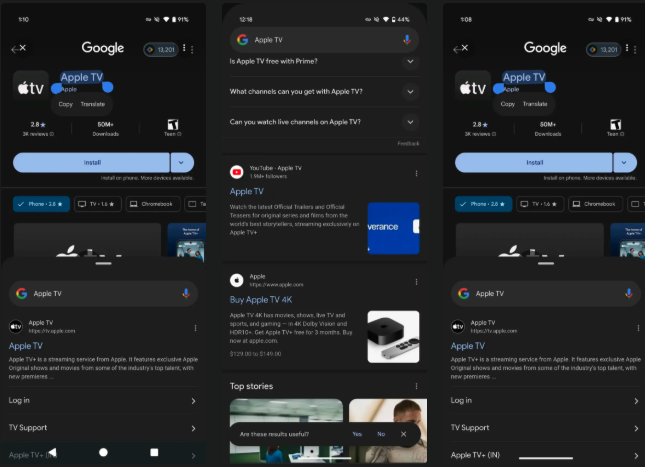The width and height of the screenshot is (645, 467).
Task: Tap YouTube channel icon in middle screen
Action: pos(237,172)
